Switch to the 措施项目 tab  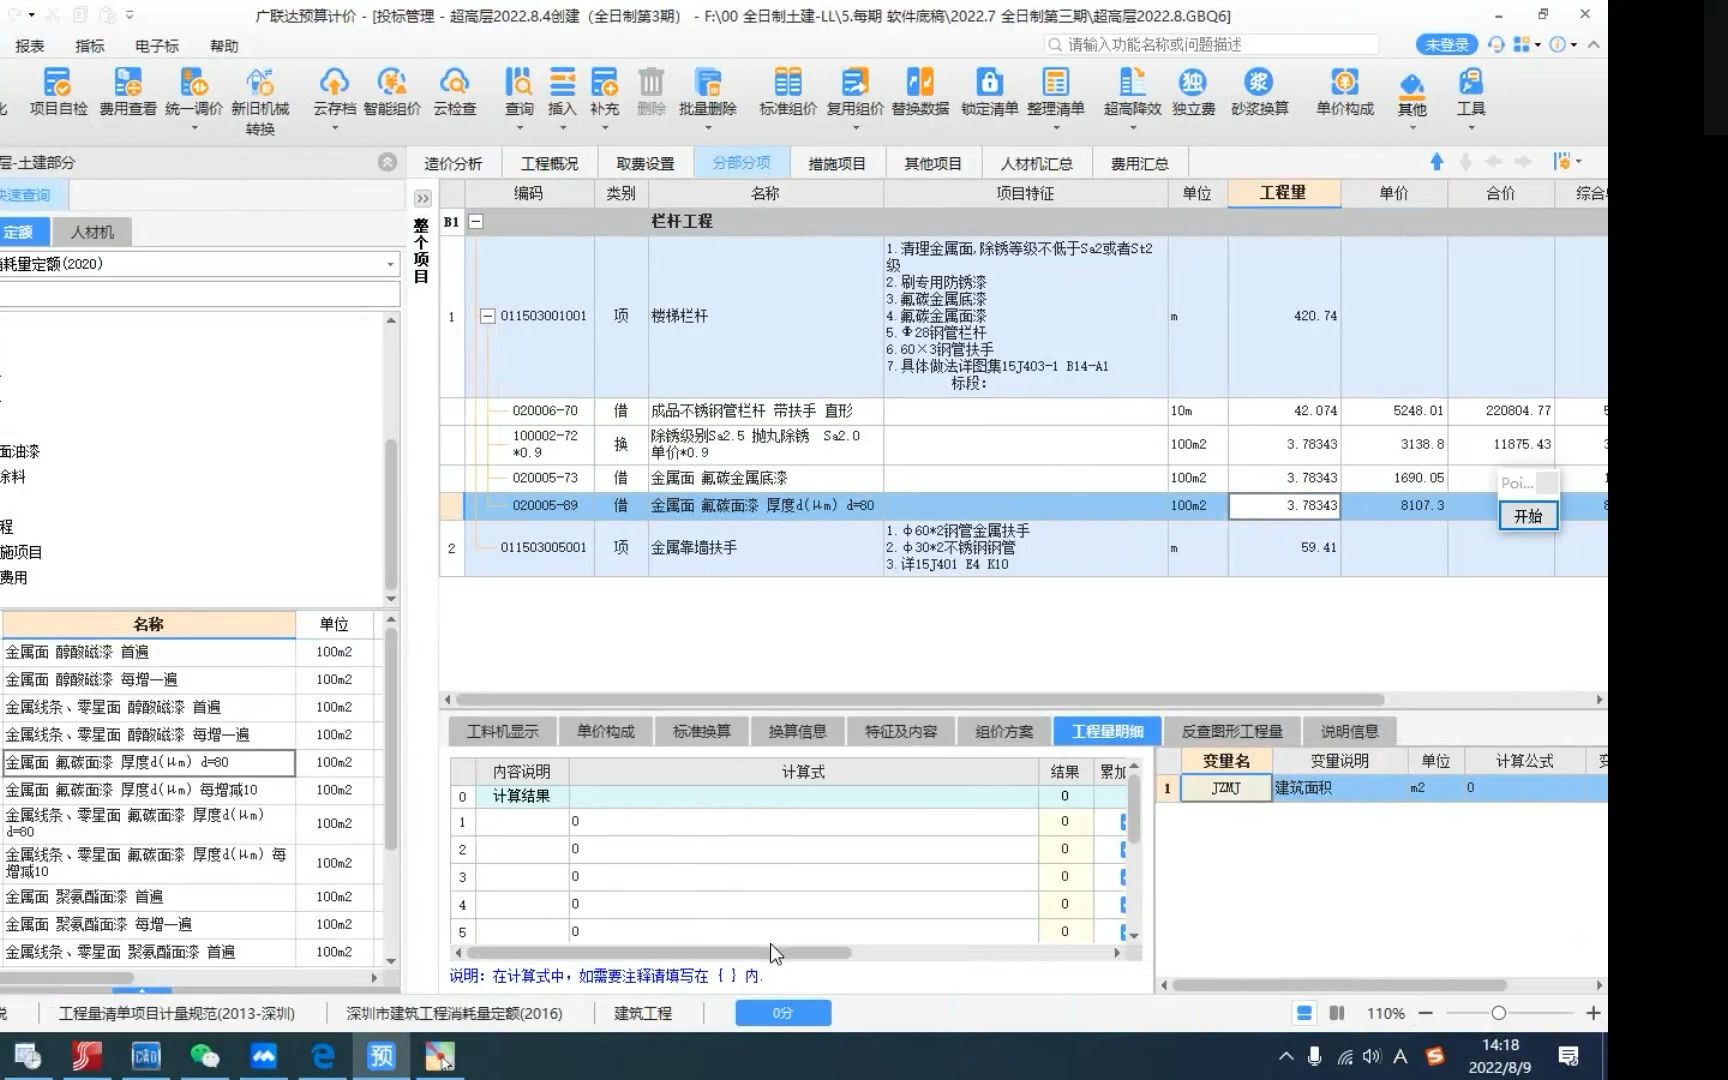point(836,162)
